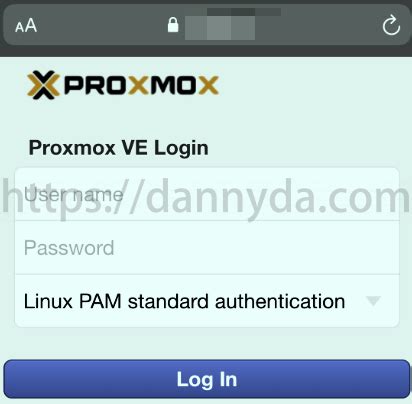Click the word 'Login' in the heading

(181, 148)
